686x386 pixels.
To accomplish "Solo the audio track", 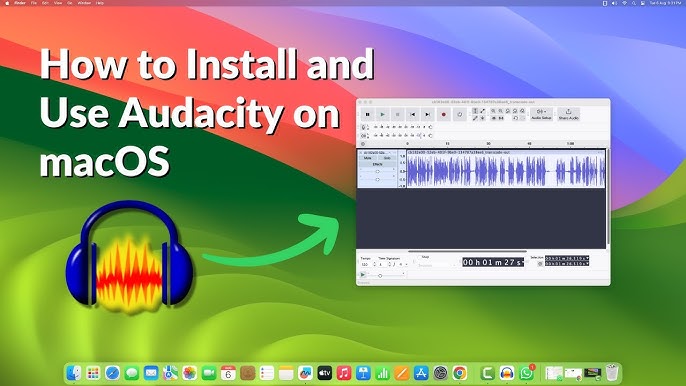I will click(x=387, y=158).
